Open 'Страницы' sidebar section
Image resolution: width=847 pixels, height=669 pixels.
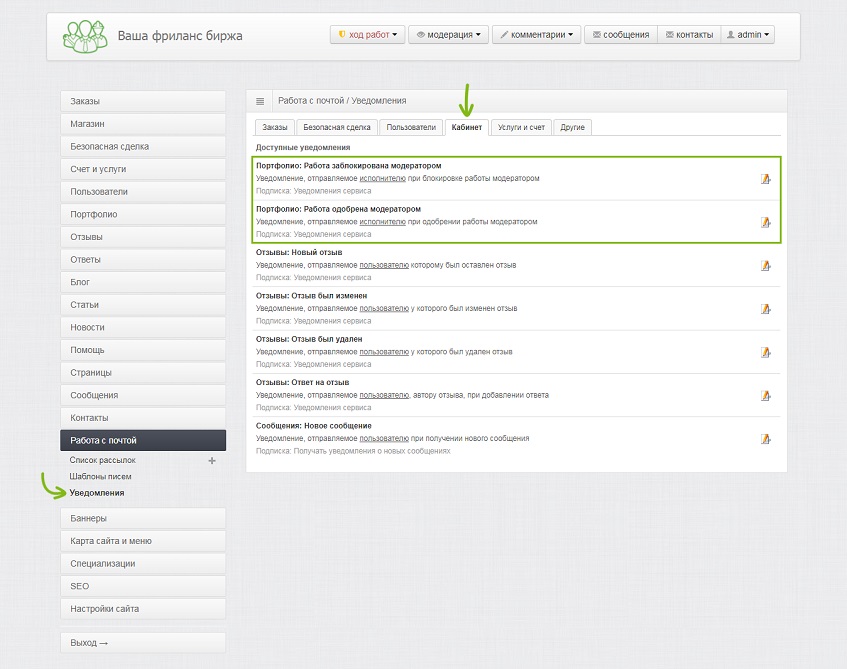tap(143, 373)
